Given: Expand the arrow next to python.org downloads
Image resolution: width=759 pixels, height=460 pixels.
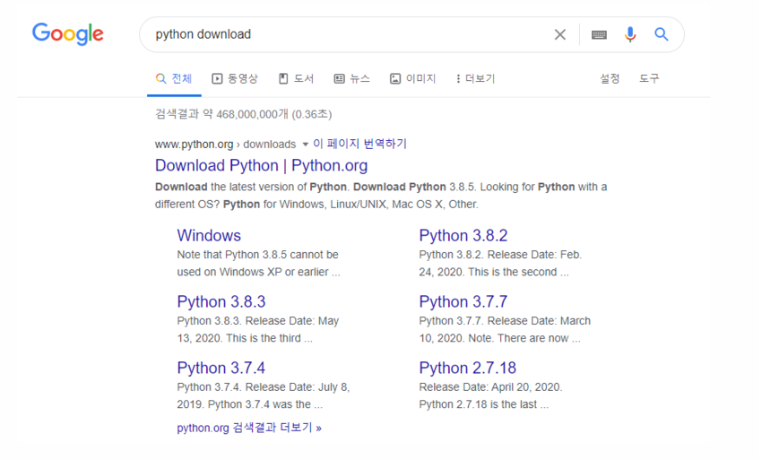Looking at the screenshot, I should pyautogui.click(x=305, y=144).
